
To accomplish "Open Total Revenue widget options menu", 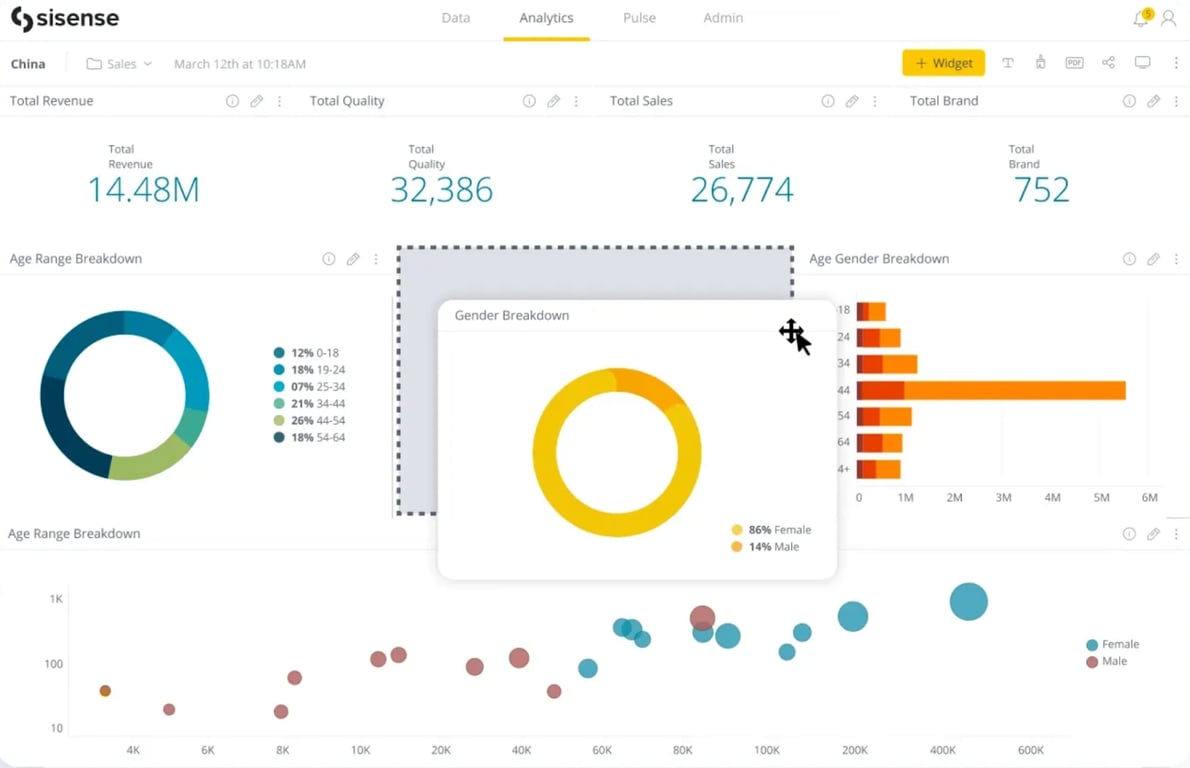I will (279, 101).
